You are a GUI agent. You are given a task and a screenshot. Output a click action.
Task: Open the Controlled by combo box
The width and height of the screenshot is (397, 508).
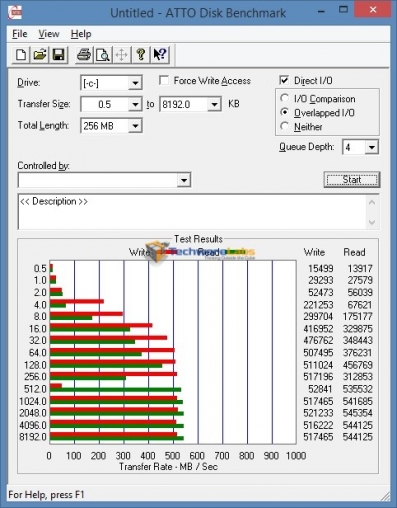[104, 180]
